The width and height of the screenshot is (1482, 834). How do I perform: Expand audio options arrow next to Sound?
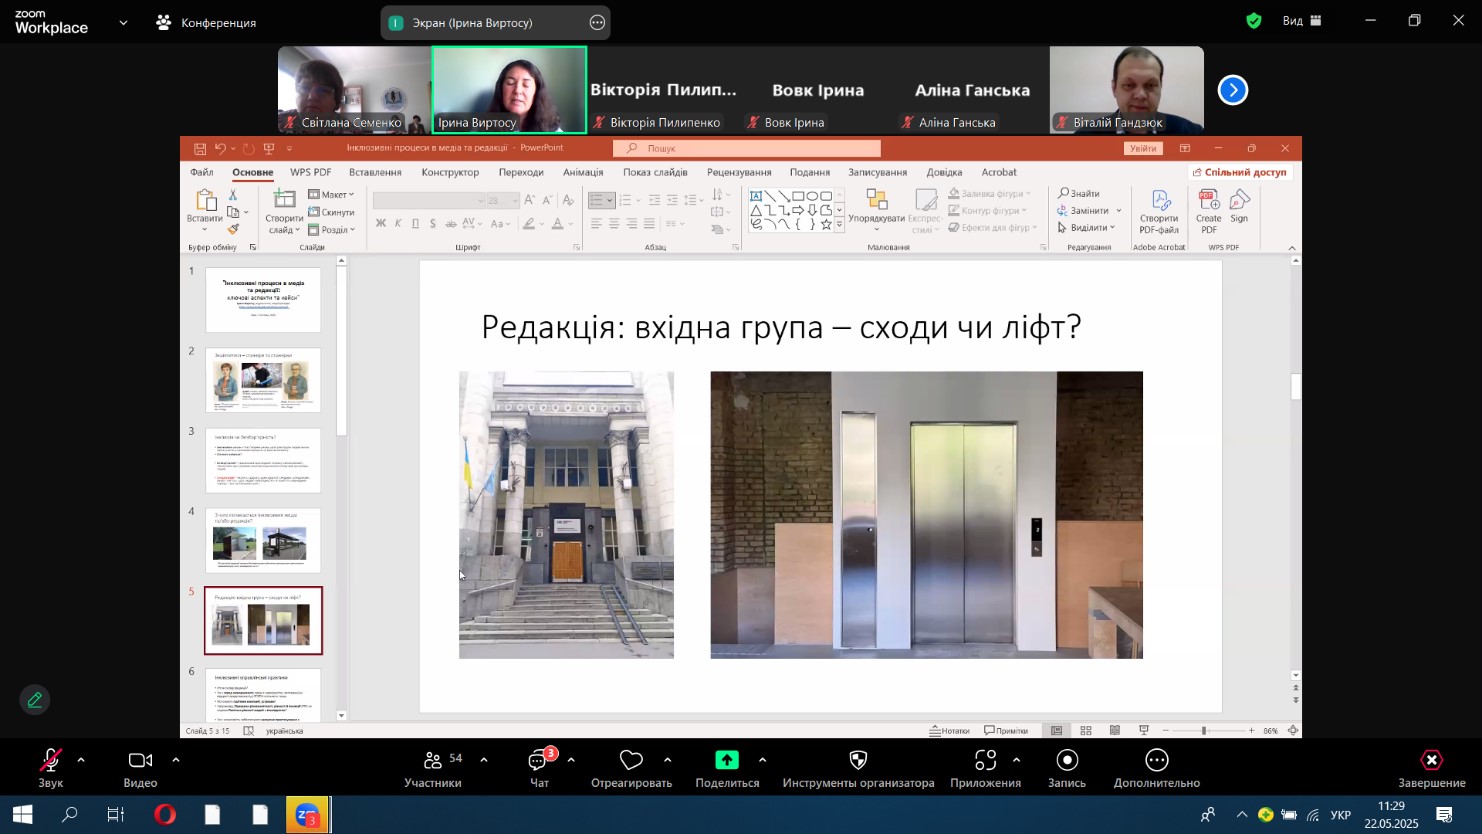[x=81, y=760]
